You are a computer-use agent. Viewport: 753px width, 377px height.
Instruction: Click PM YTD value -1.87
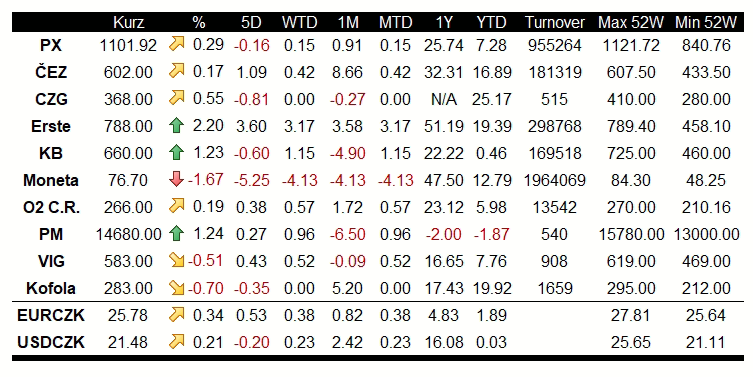coord(492,234)
